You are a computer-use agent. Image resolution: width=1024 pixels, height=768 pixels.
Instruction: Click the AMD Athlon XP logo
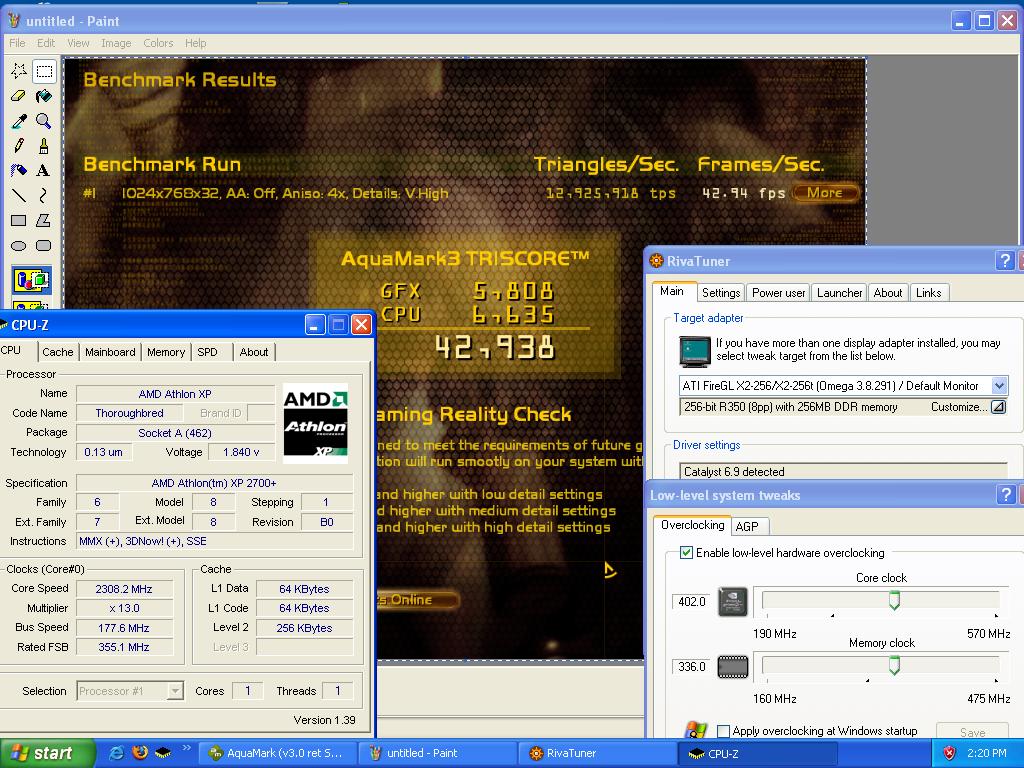pyautogui.click(x=315, y=423)
